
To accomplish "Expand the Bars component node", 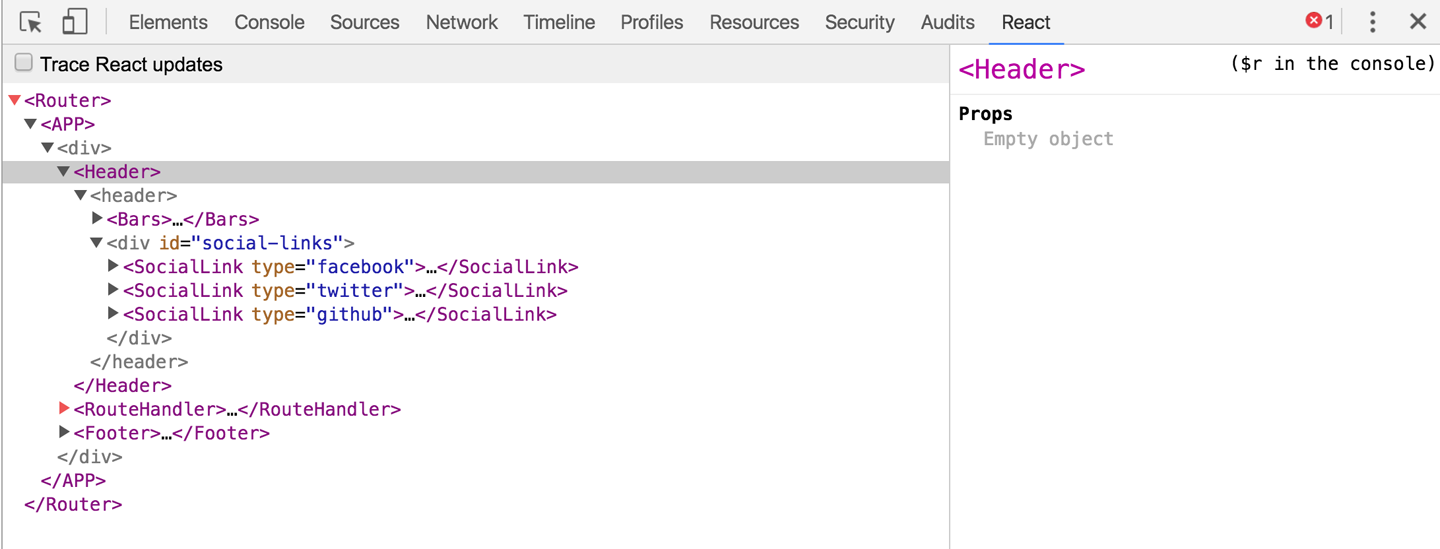I will (x=97, y=219).
